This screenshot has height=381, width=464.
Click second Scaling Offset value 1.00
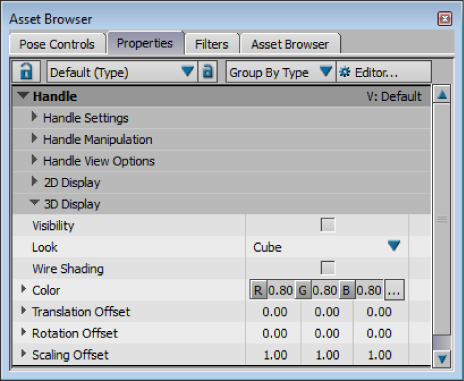point(327,355)
